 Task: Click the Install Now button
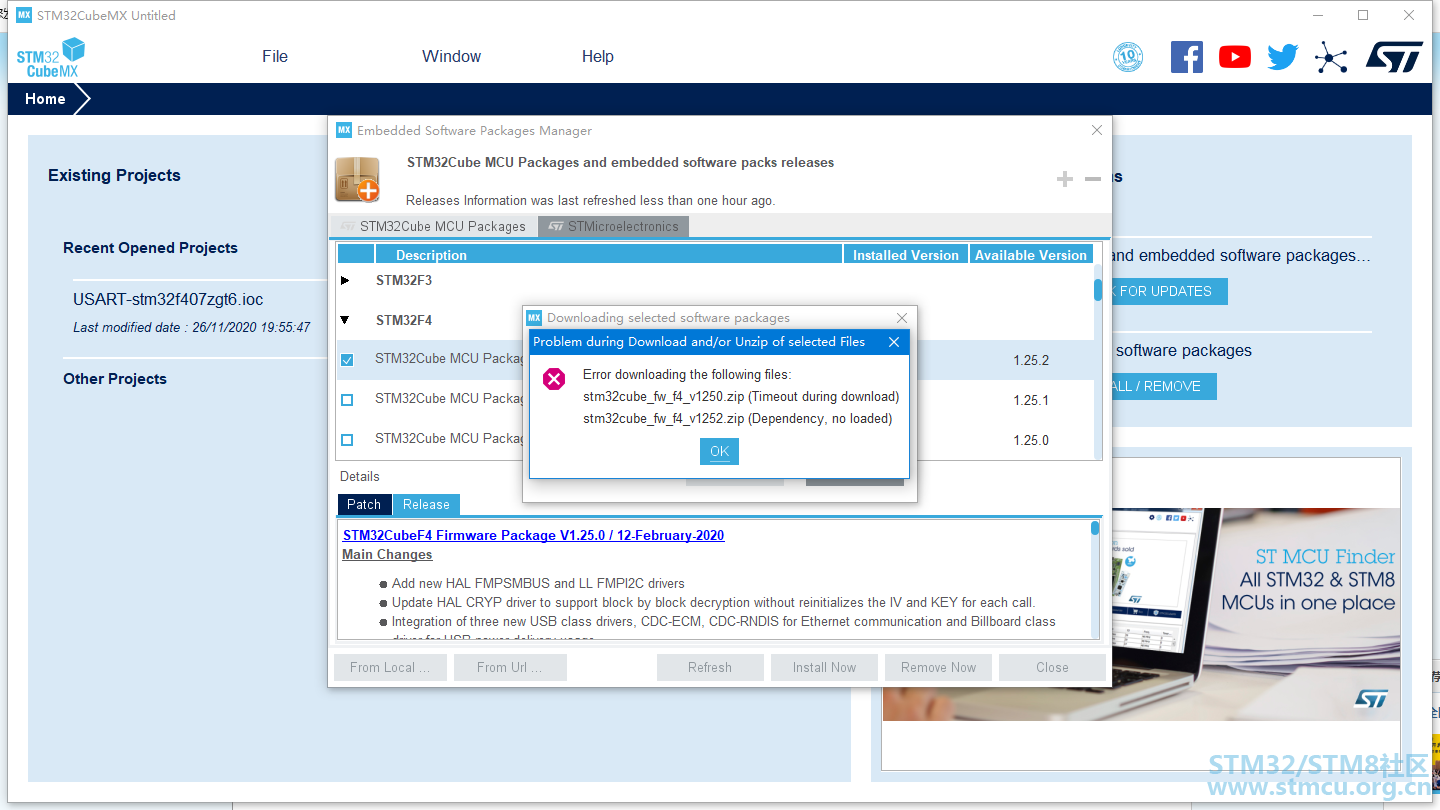coord(824,667)
